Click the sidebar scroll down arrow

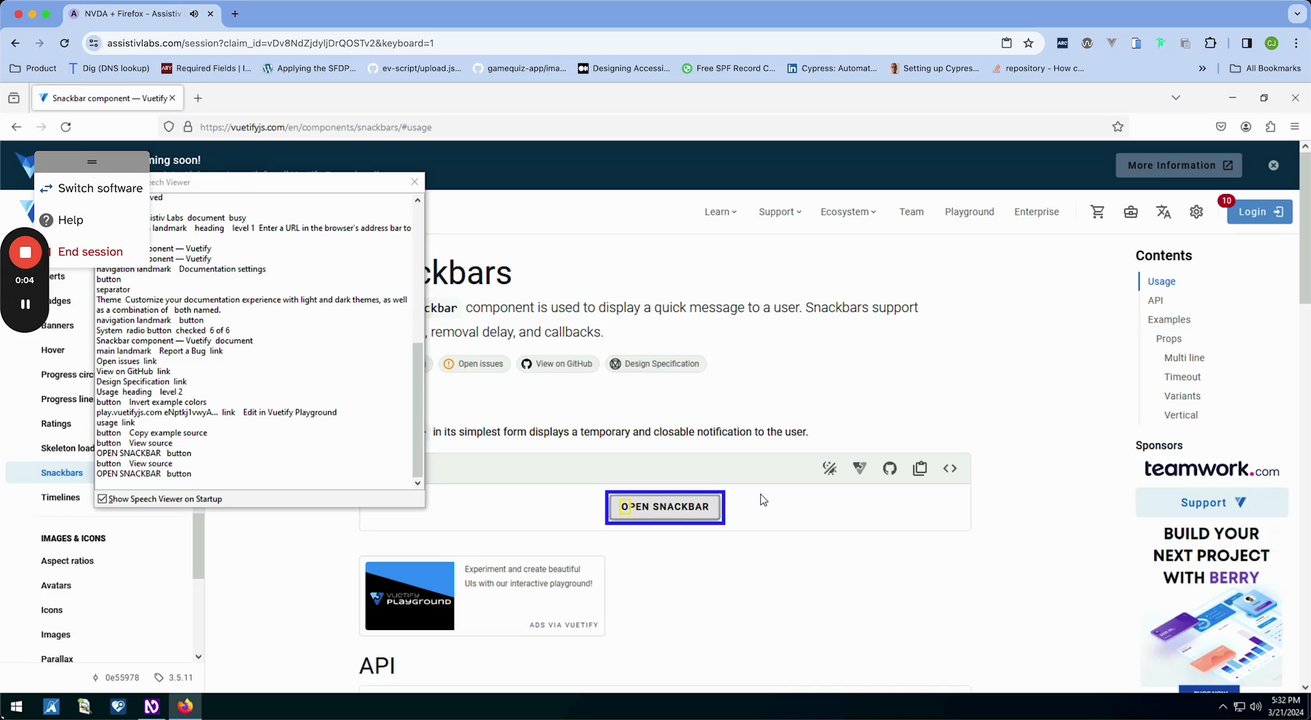pyautogui.click(x=198, y=657)
